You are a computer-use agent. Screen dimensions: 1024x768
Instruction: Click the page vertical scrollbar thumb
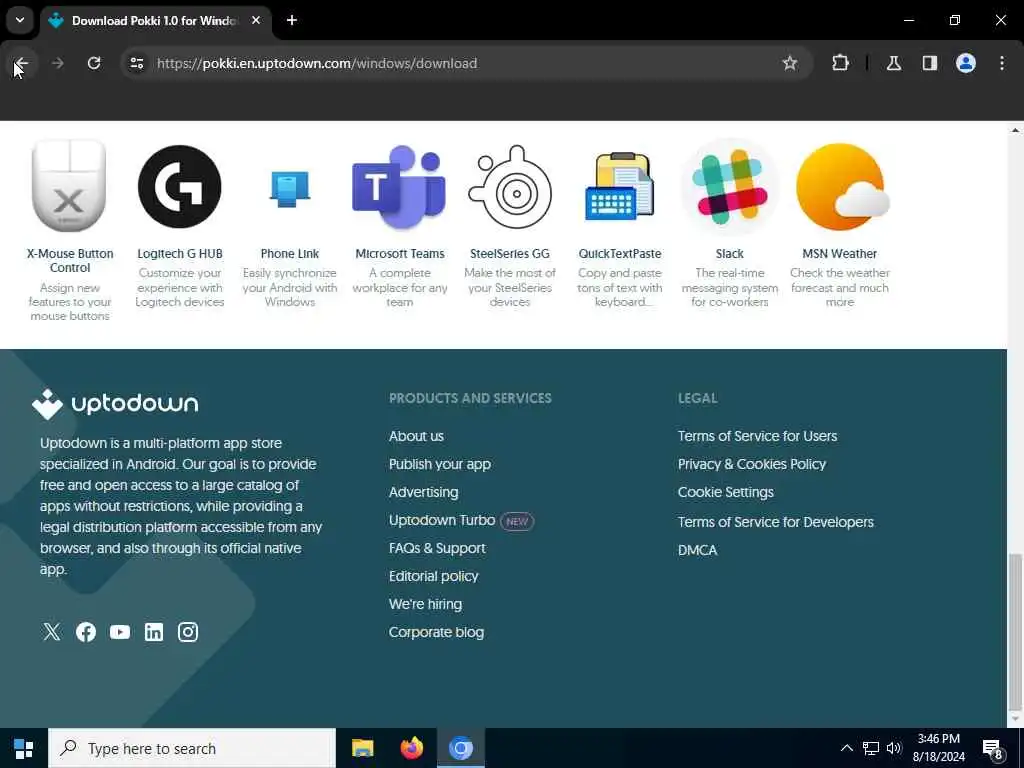coord(1014,631)
